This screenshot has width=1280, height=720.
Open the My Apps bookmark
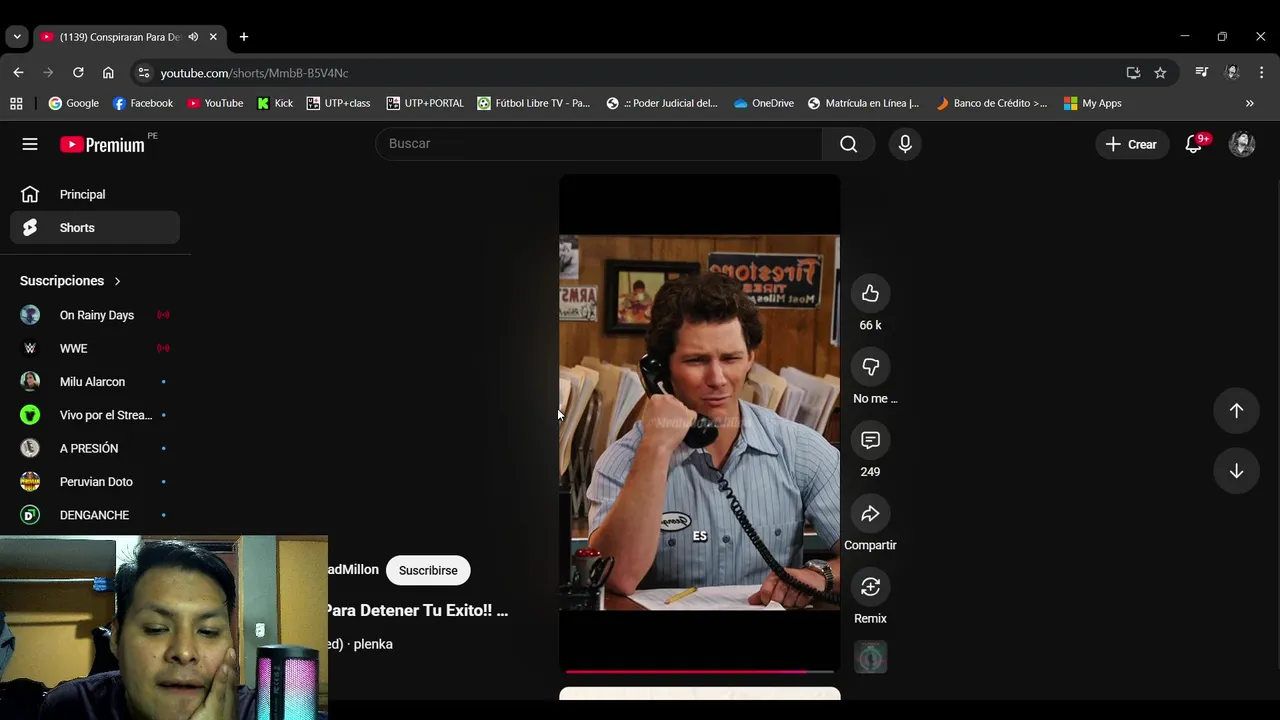tap(1093, 103)
